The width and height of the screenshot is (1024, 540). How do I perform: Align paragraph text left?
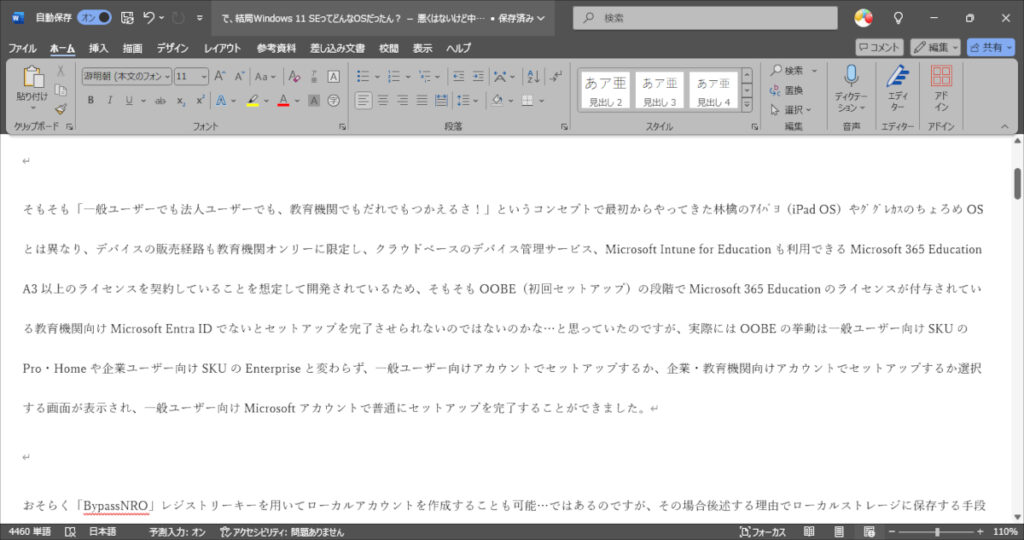tap(363, 101)
